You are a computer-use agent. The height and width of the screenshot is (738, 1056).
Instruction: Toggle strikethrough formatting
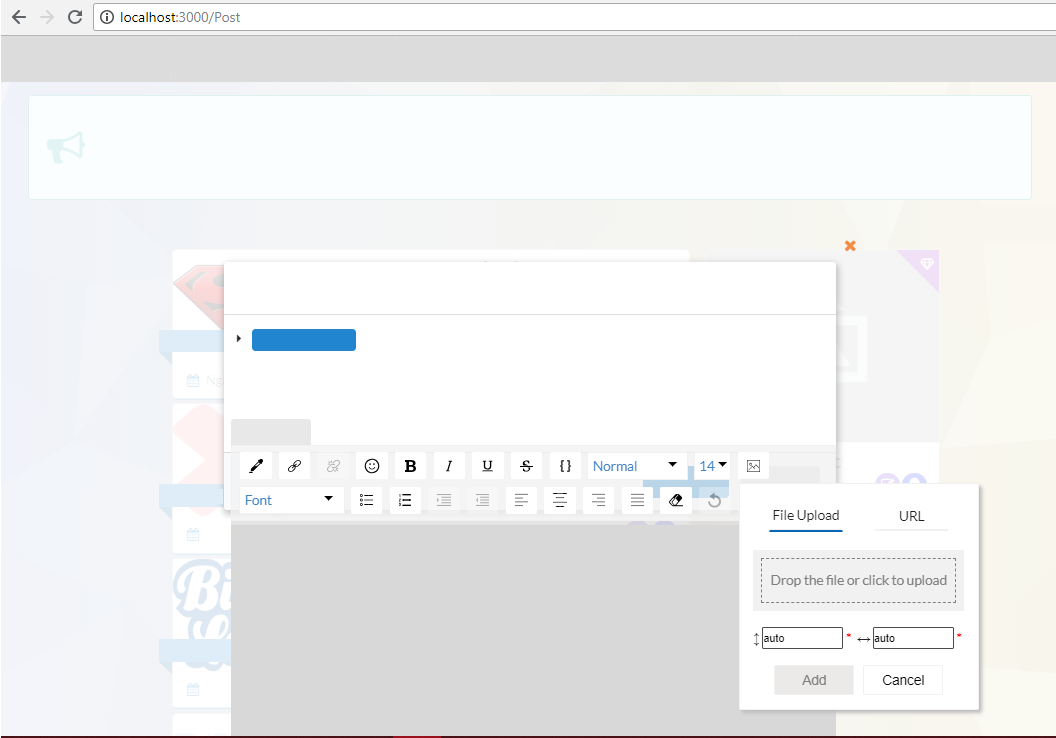click(x=526, y=465)
